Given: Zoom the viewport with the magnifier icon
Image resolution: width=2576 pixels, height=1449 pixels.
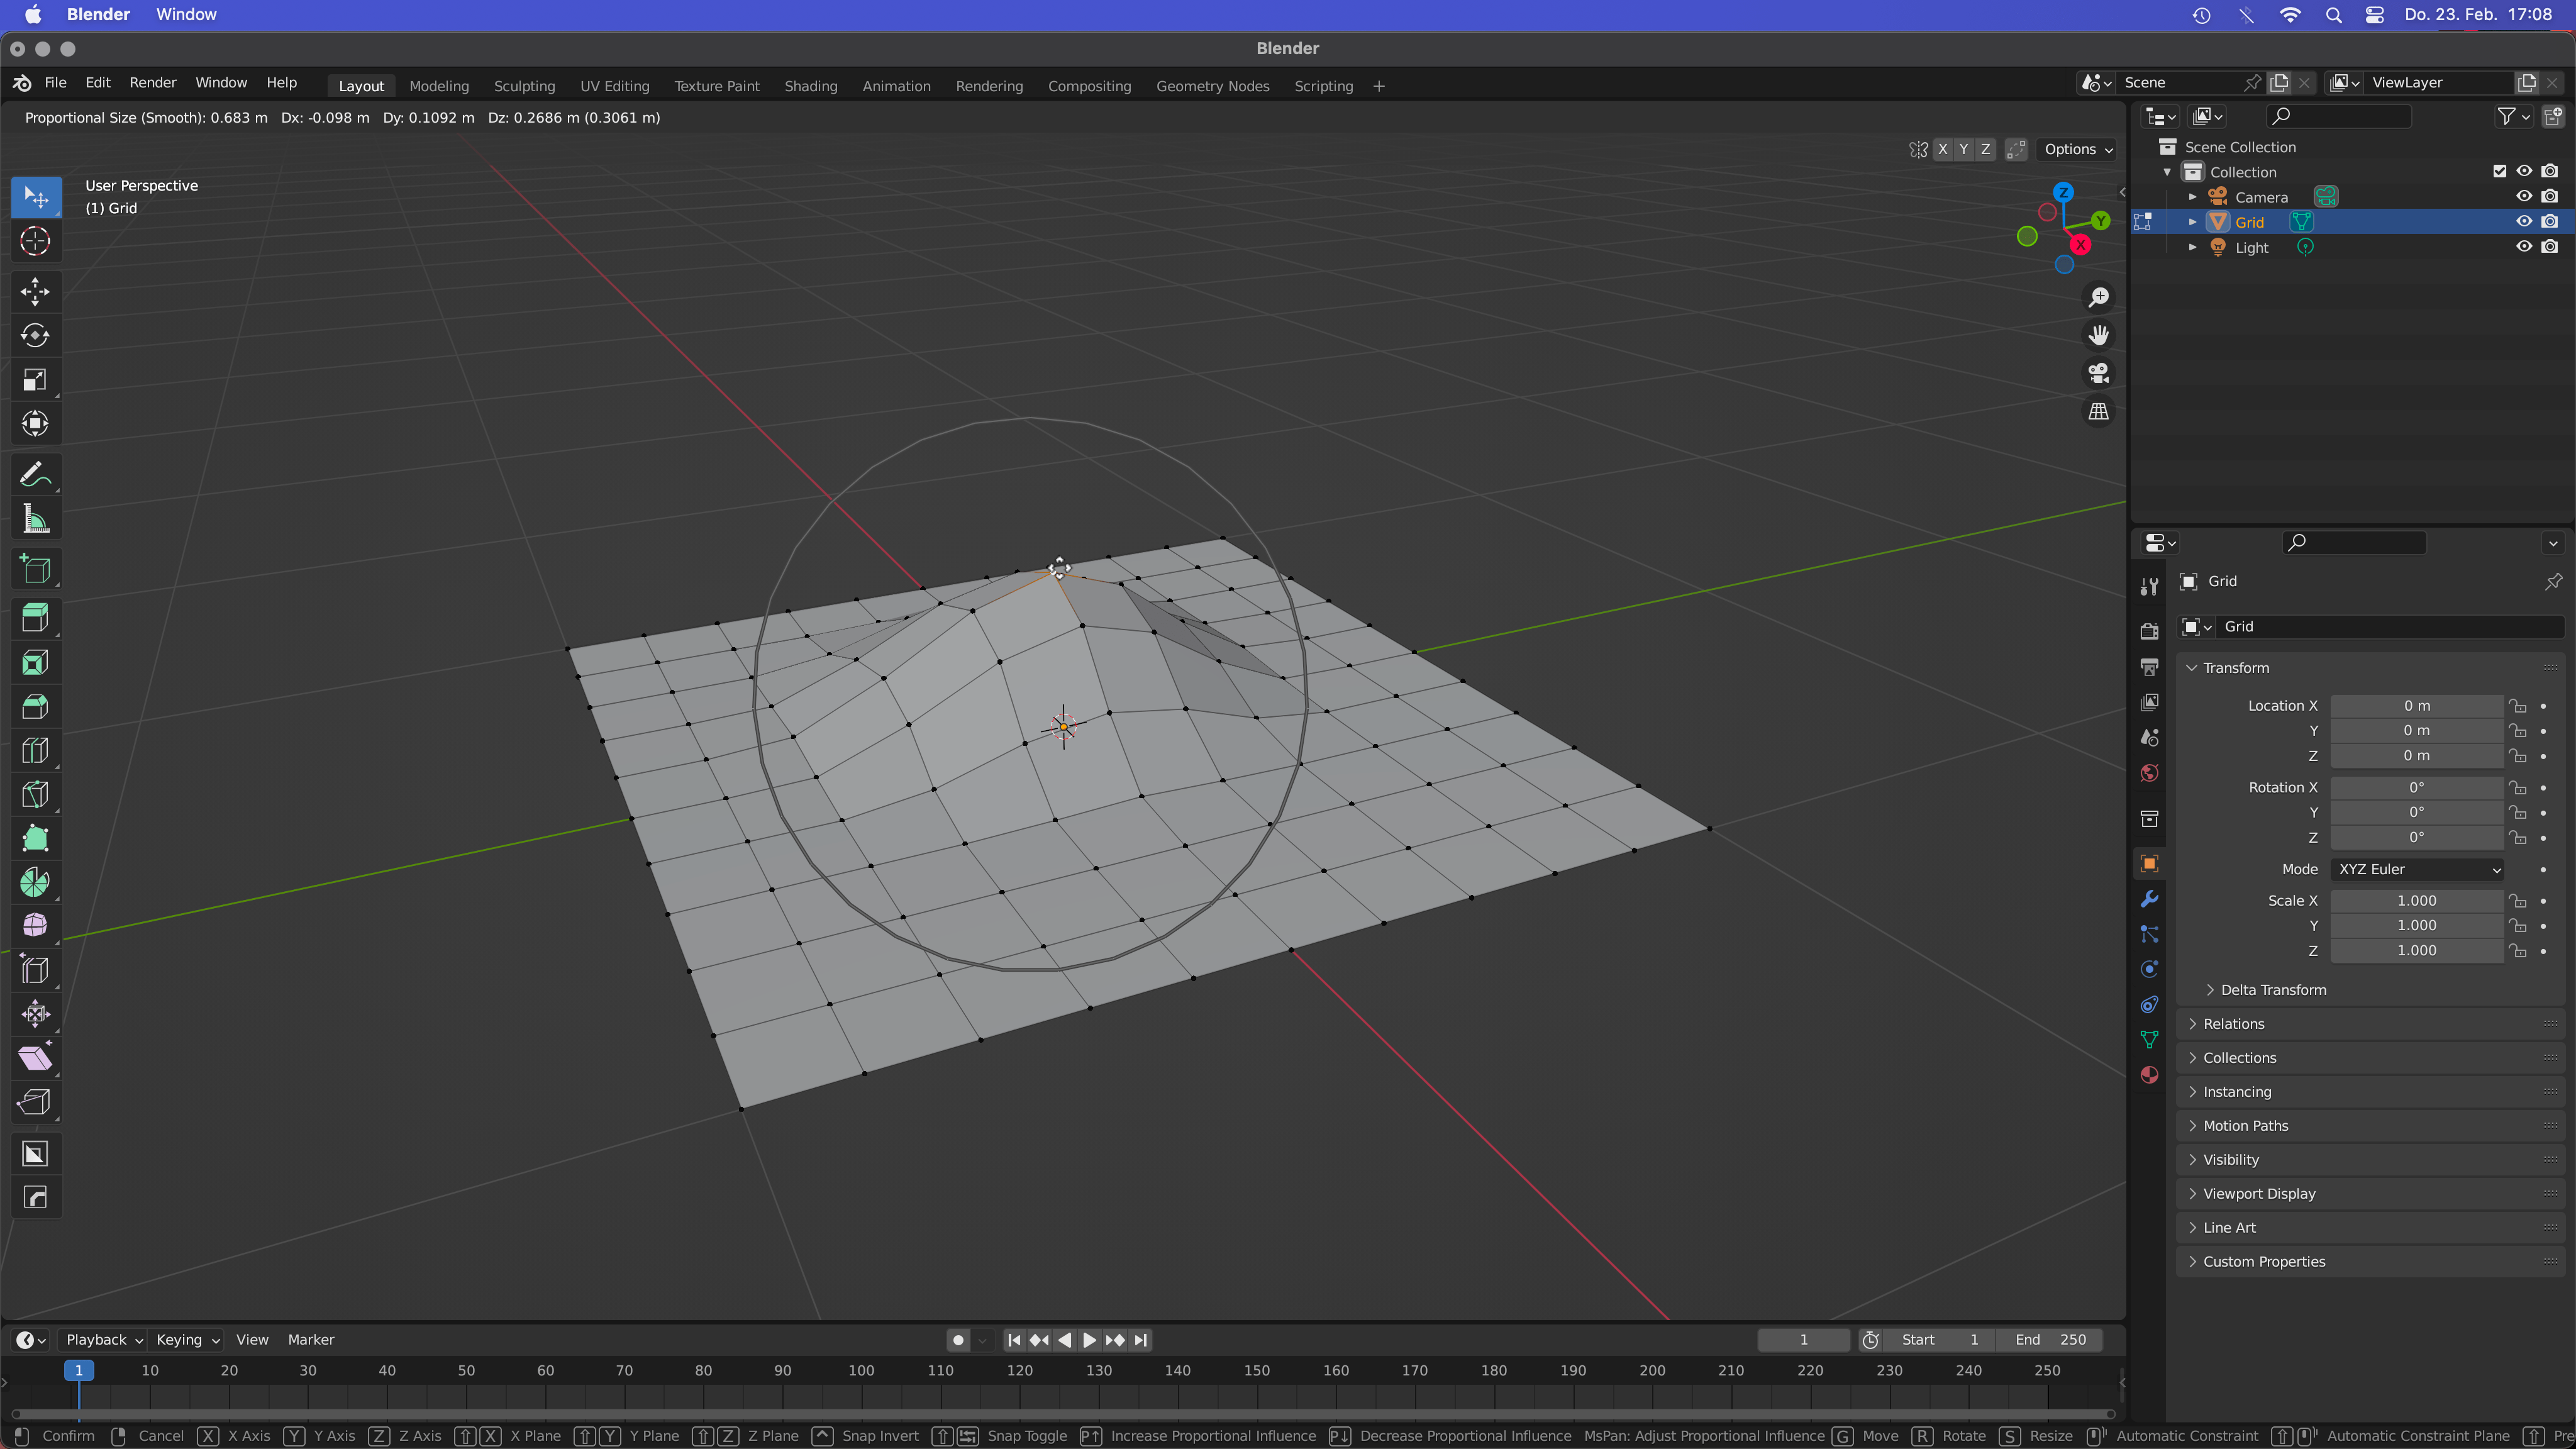Looking at the screenshot, I should (x=2099, y=297).
